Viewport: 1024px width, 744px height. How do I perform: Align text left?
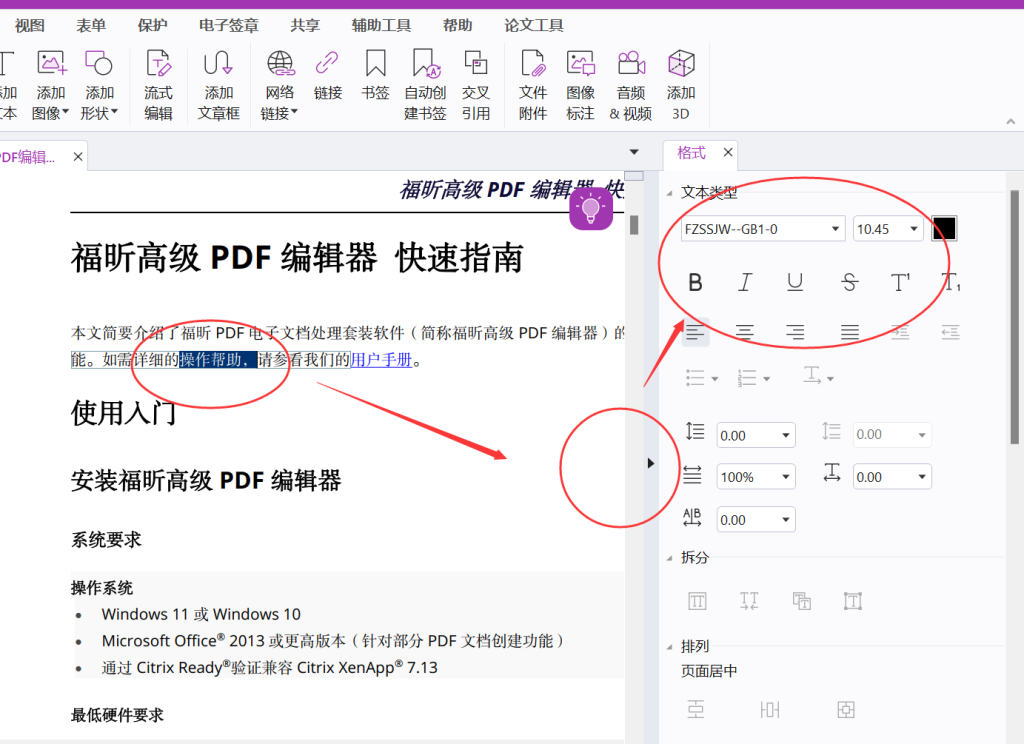695,332
